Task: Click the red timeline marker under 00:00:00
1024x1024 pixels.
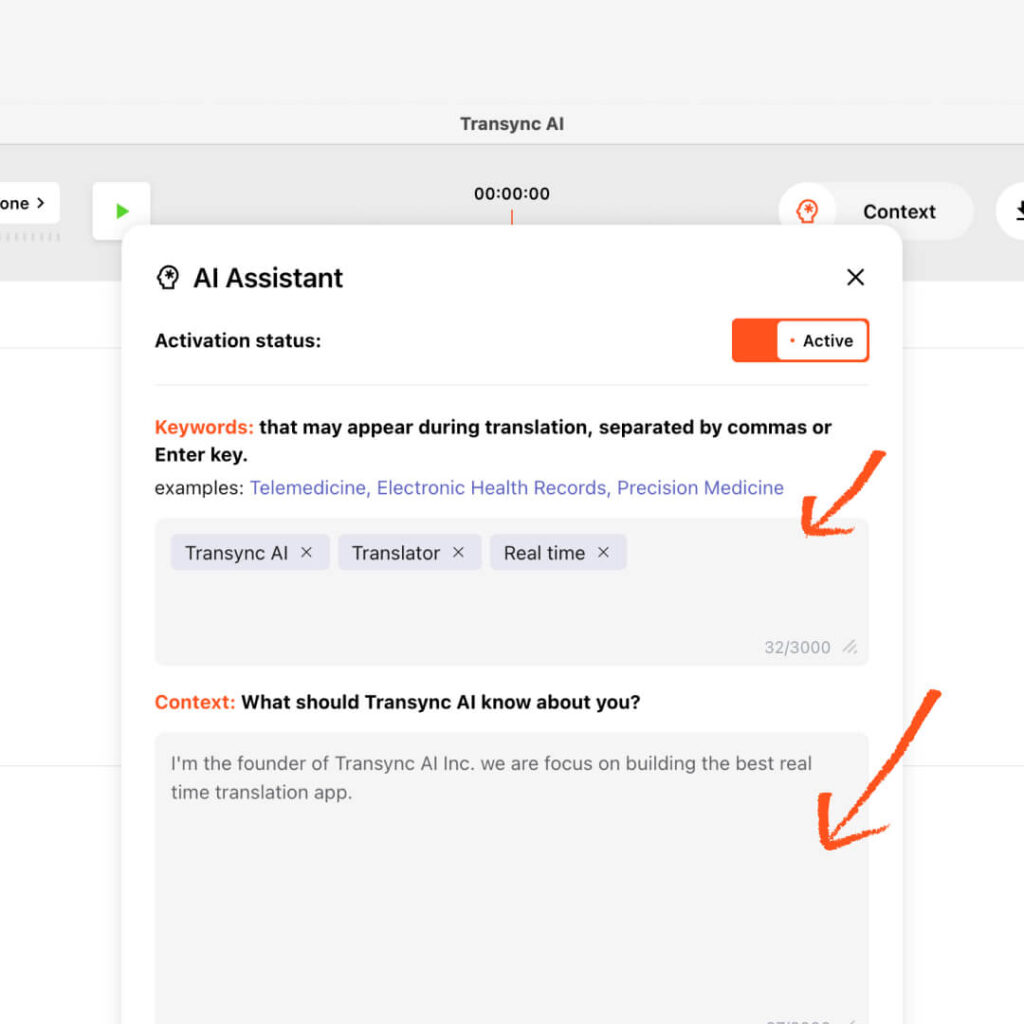Action: coord(512,216)
